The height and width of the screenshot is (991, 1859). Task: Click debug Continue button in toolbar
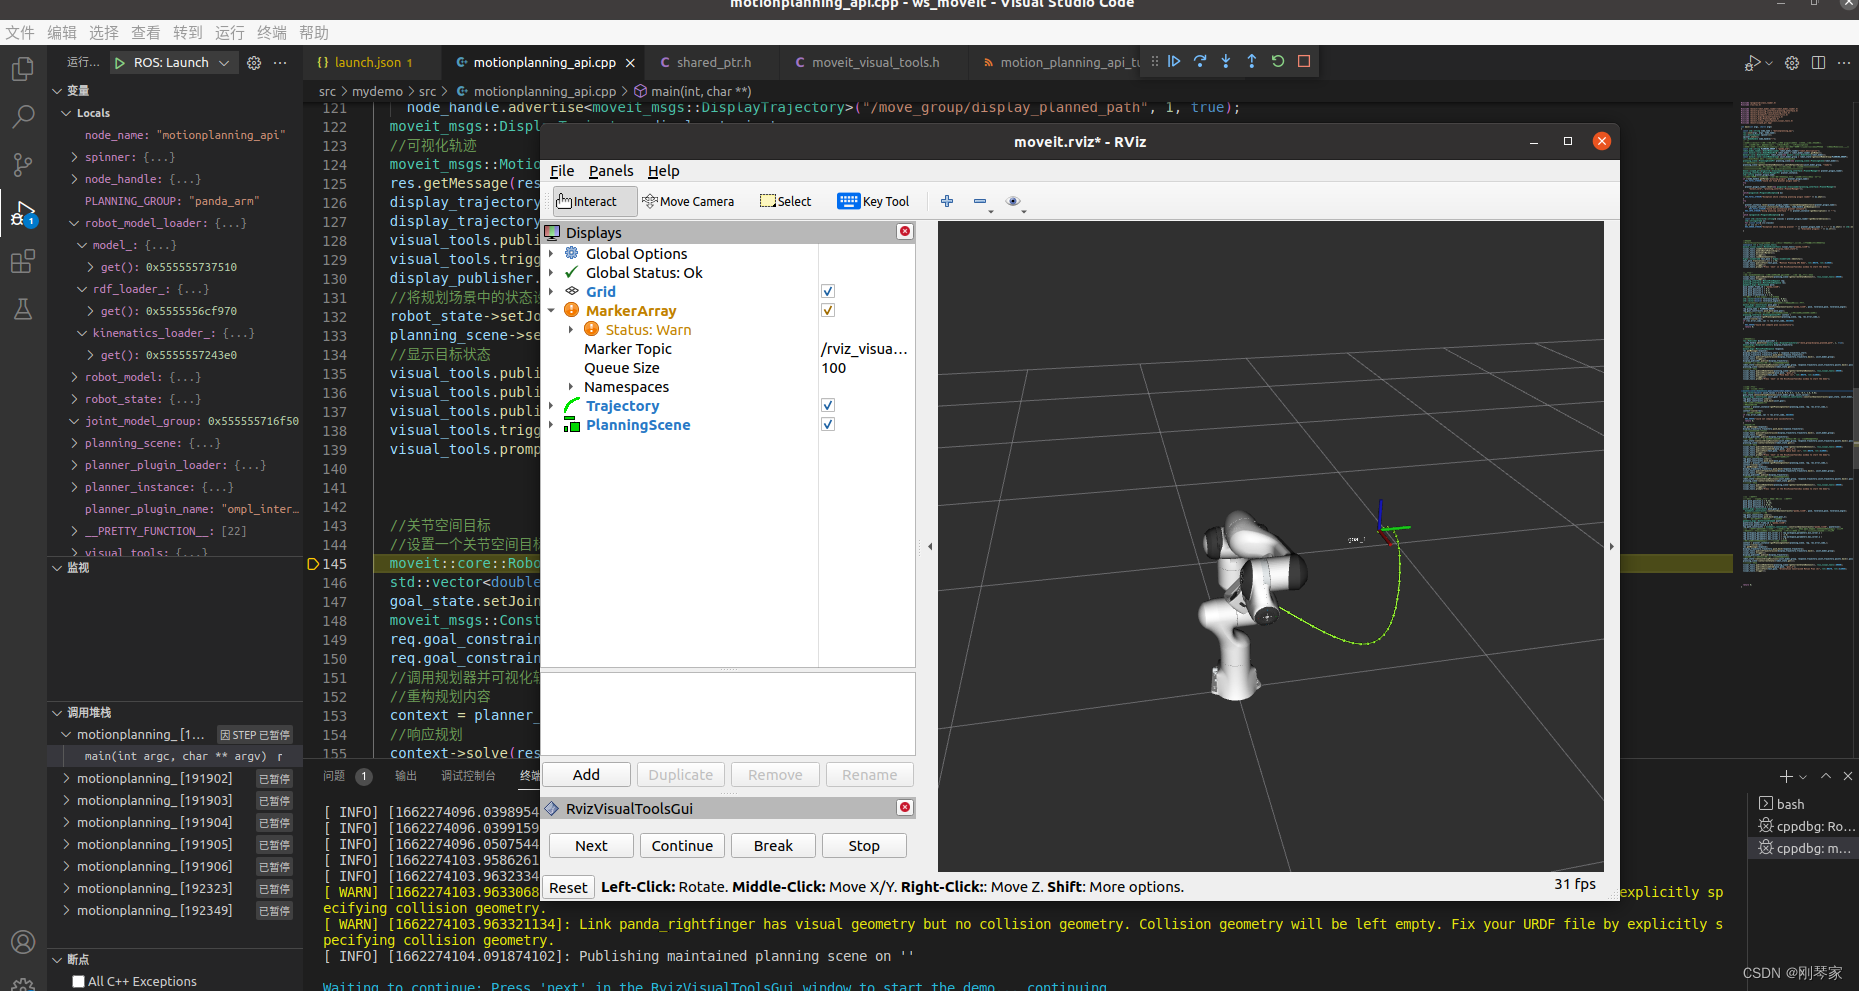pos(1174,62)
